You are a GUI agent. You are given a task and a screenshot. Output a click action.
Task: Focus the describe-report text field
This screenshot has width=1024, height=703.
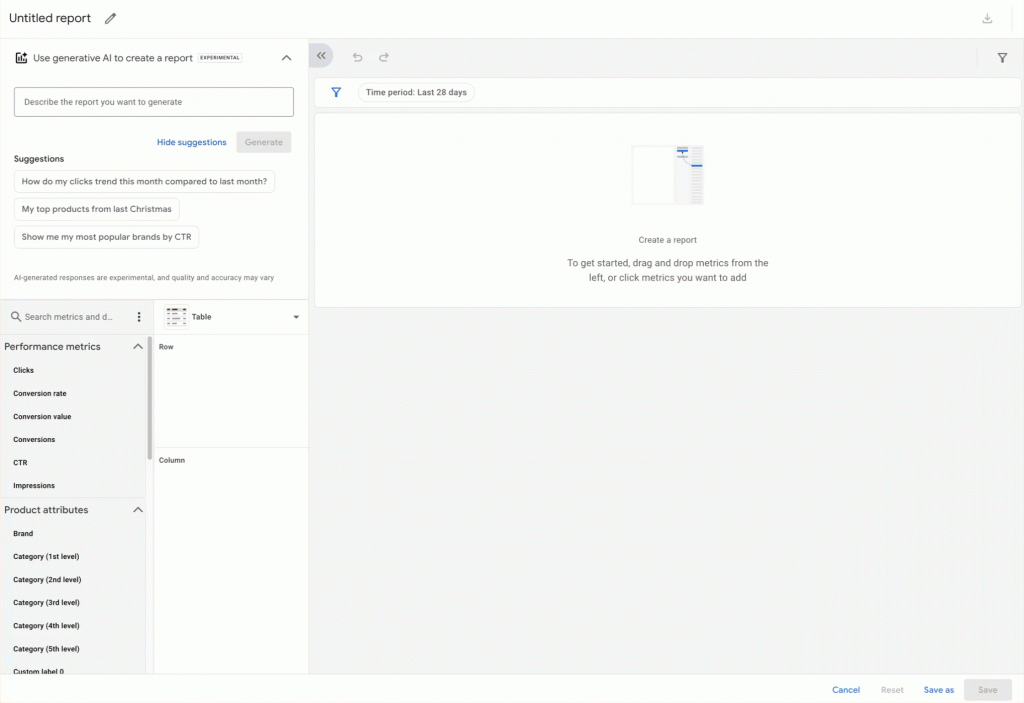(154, 102)
